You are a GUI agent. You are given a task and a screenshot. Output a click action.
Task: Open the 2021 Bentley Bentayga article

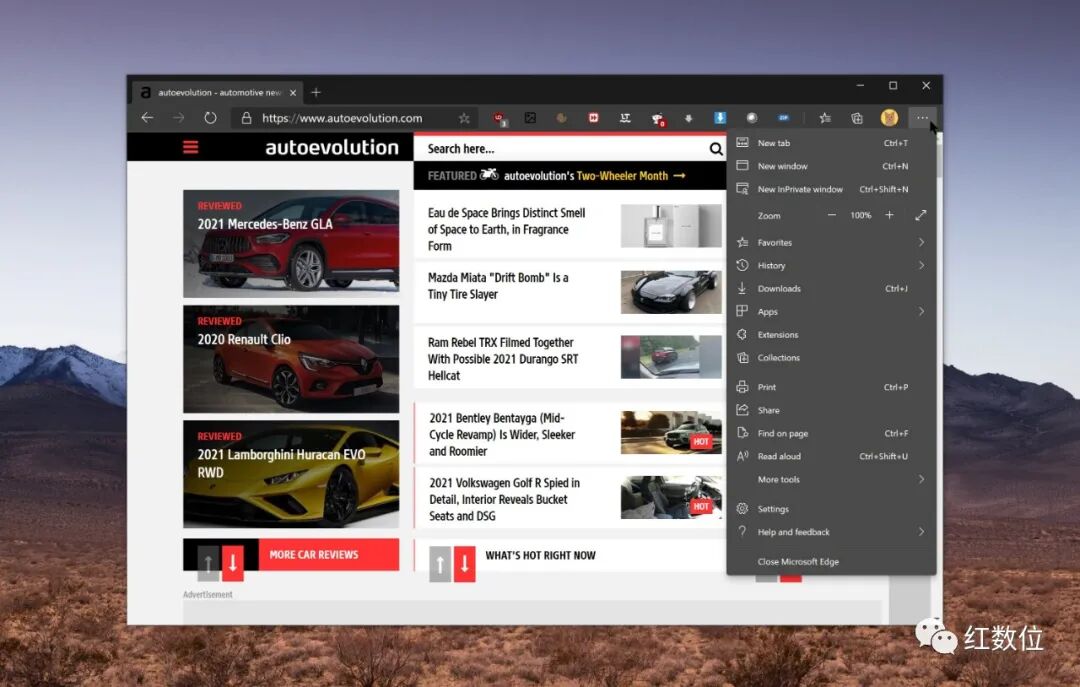click(502, 434)
